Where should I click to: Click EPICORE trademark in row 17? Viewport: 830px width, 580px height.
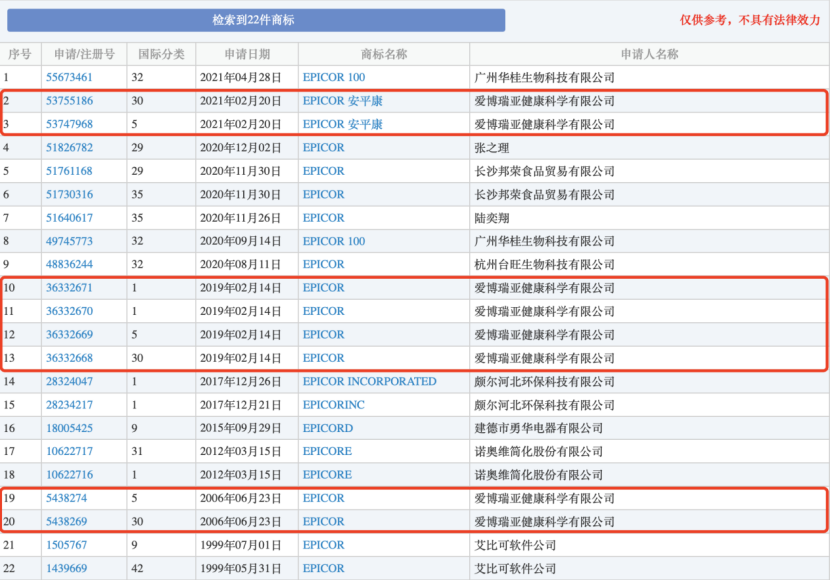[x=327, y=451]
